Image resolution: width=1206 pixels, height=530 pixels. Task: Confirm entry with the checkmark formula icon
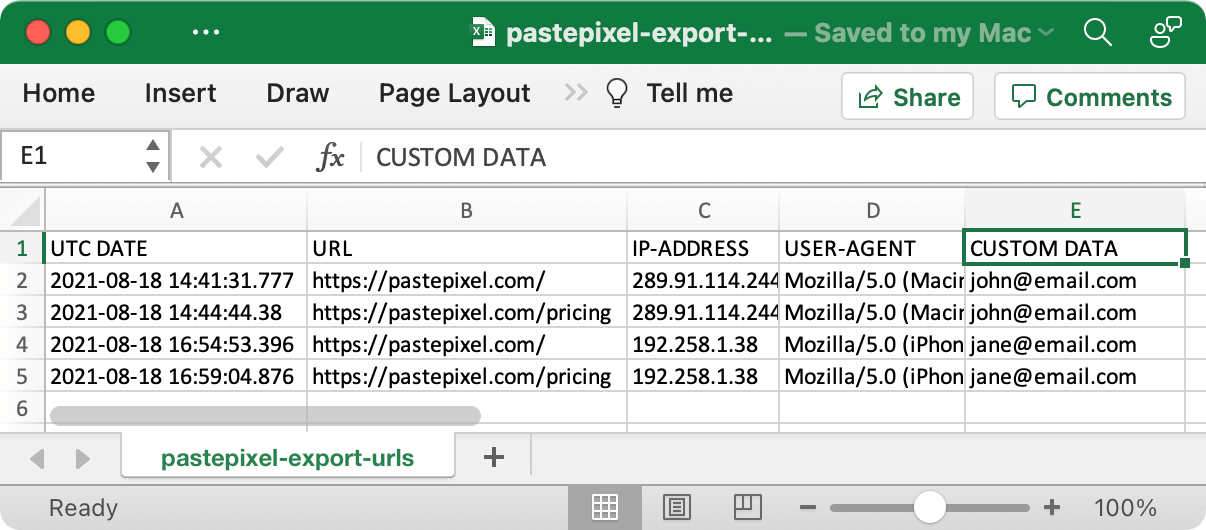tap(269, 157)
